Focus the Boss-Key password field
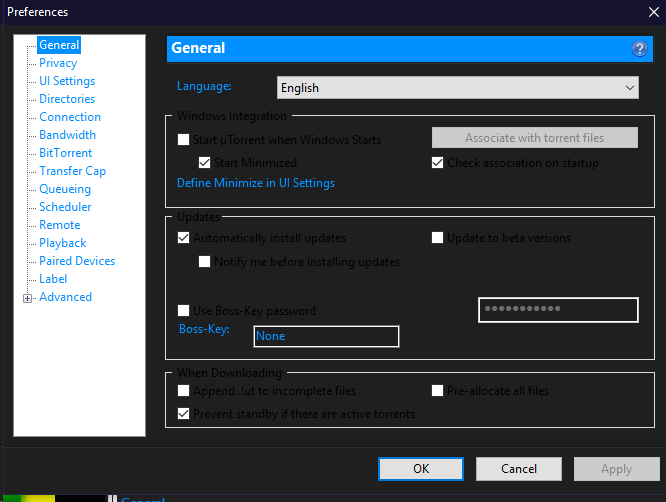The height and width of the screenshot is (502, 666). [558, 310]
